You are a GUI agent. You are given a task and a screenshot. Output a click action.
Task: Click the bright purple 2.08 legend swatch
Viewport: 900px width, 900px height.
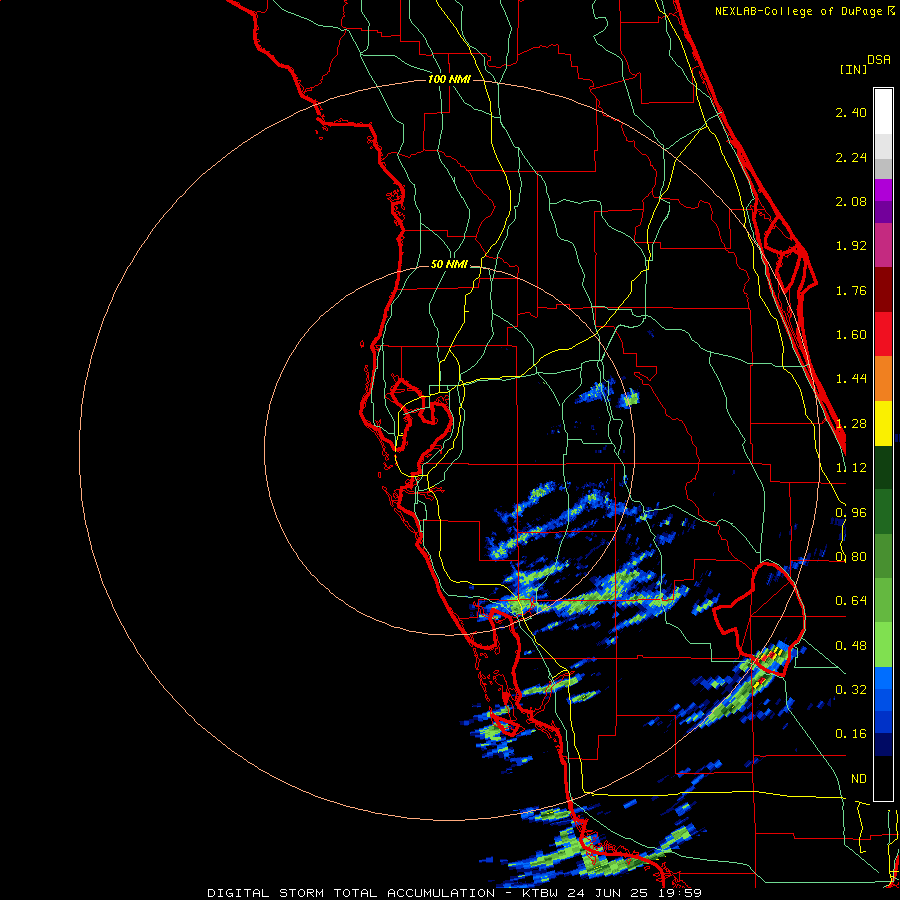tap(883, 190)
